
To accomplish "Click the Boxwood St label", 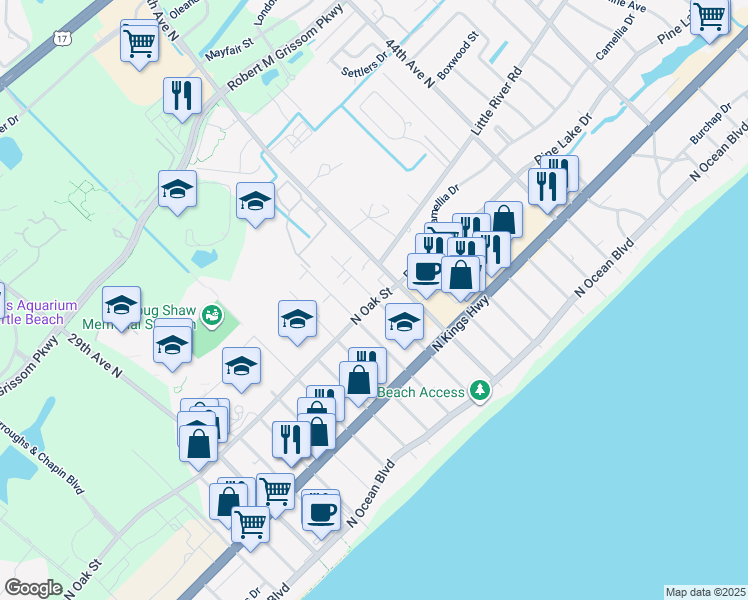I will [x=457, y=56].
